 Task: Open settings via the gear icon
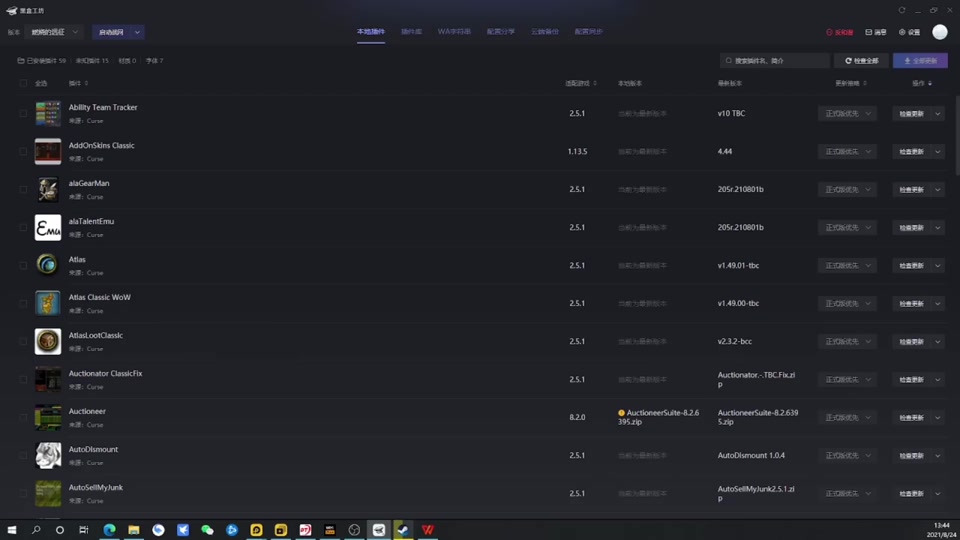click(x=902, y=32)
